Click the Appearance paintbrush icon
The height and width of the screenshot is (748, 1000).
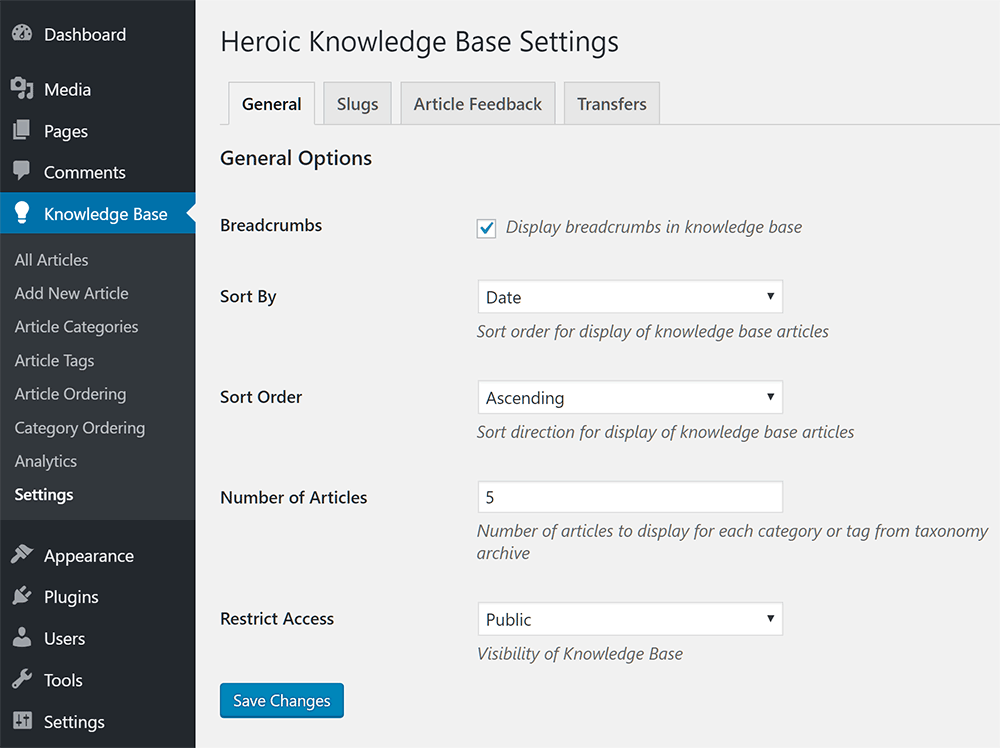(22, 556)
